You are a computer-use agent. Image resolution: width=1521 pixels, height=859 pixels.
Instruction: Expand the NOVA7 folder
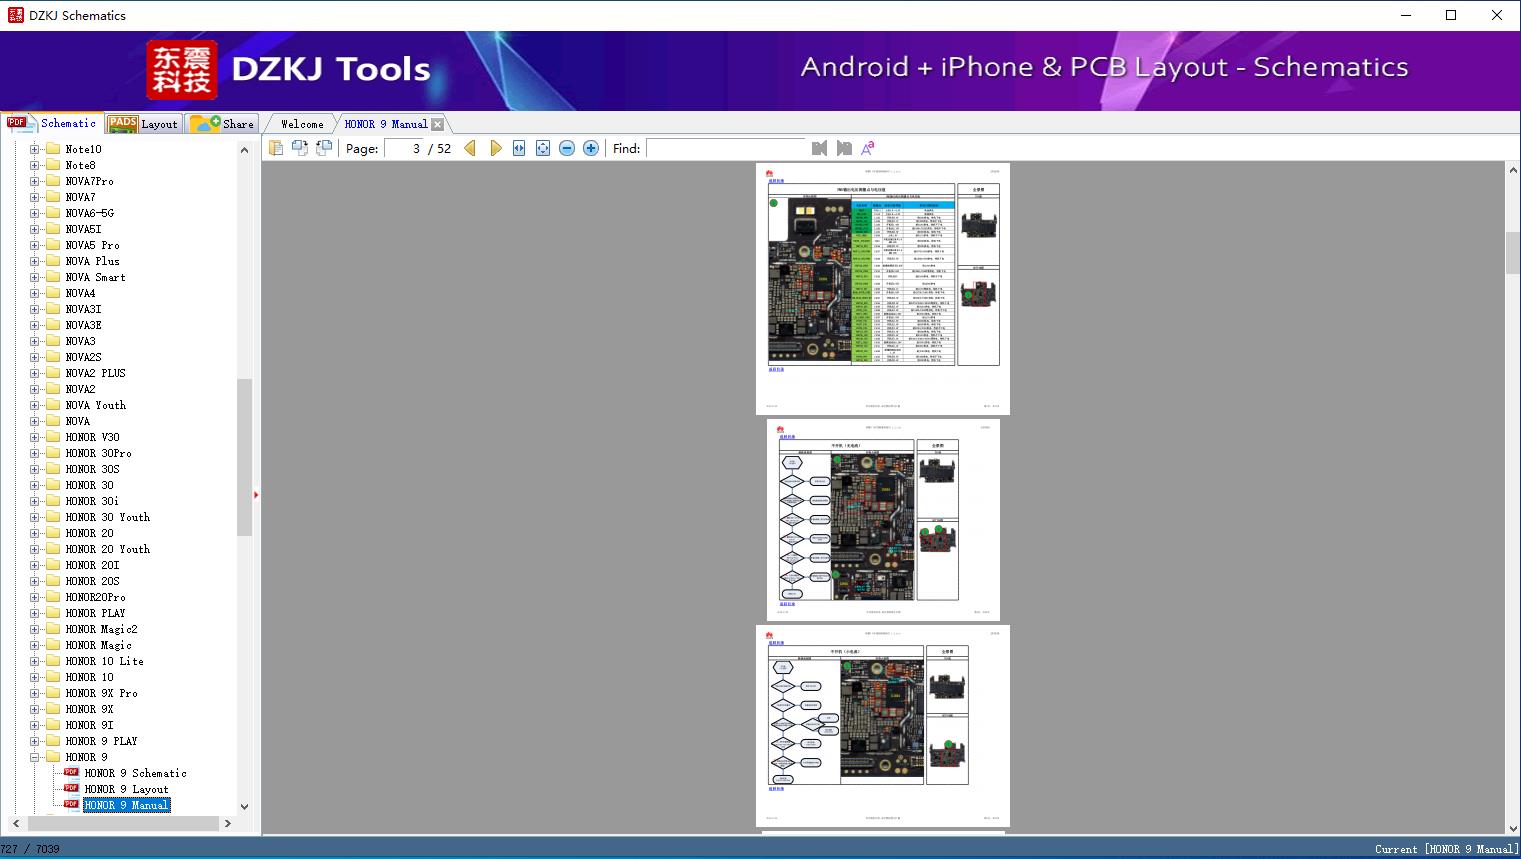pyautogui.click(x=34, y=197)
